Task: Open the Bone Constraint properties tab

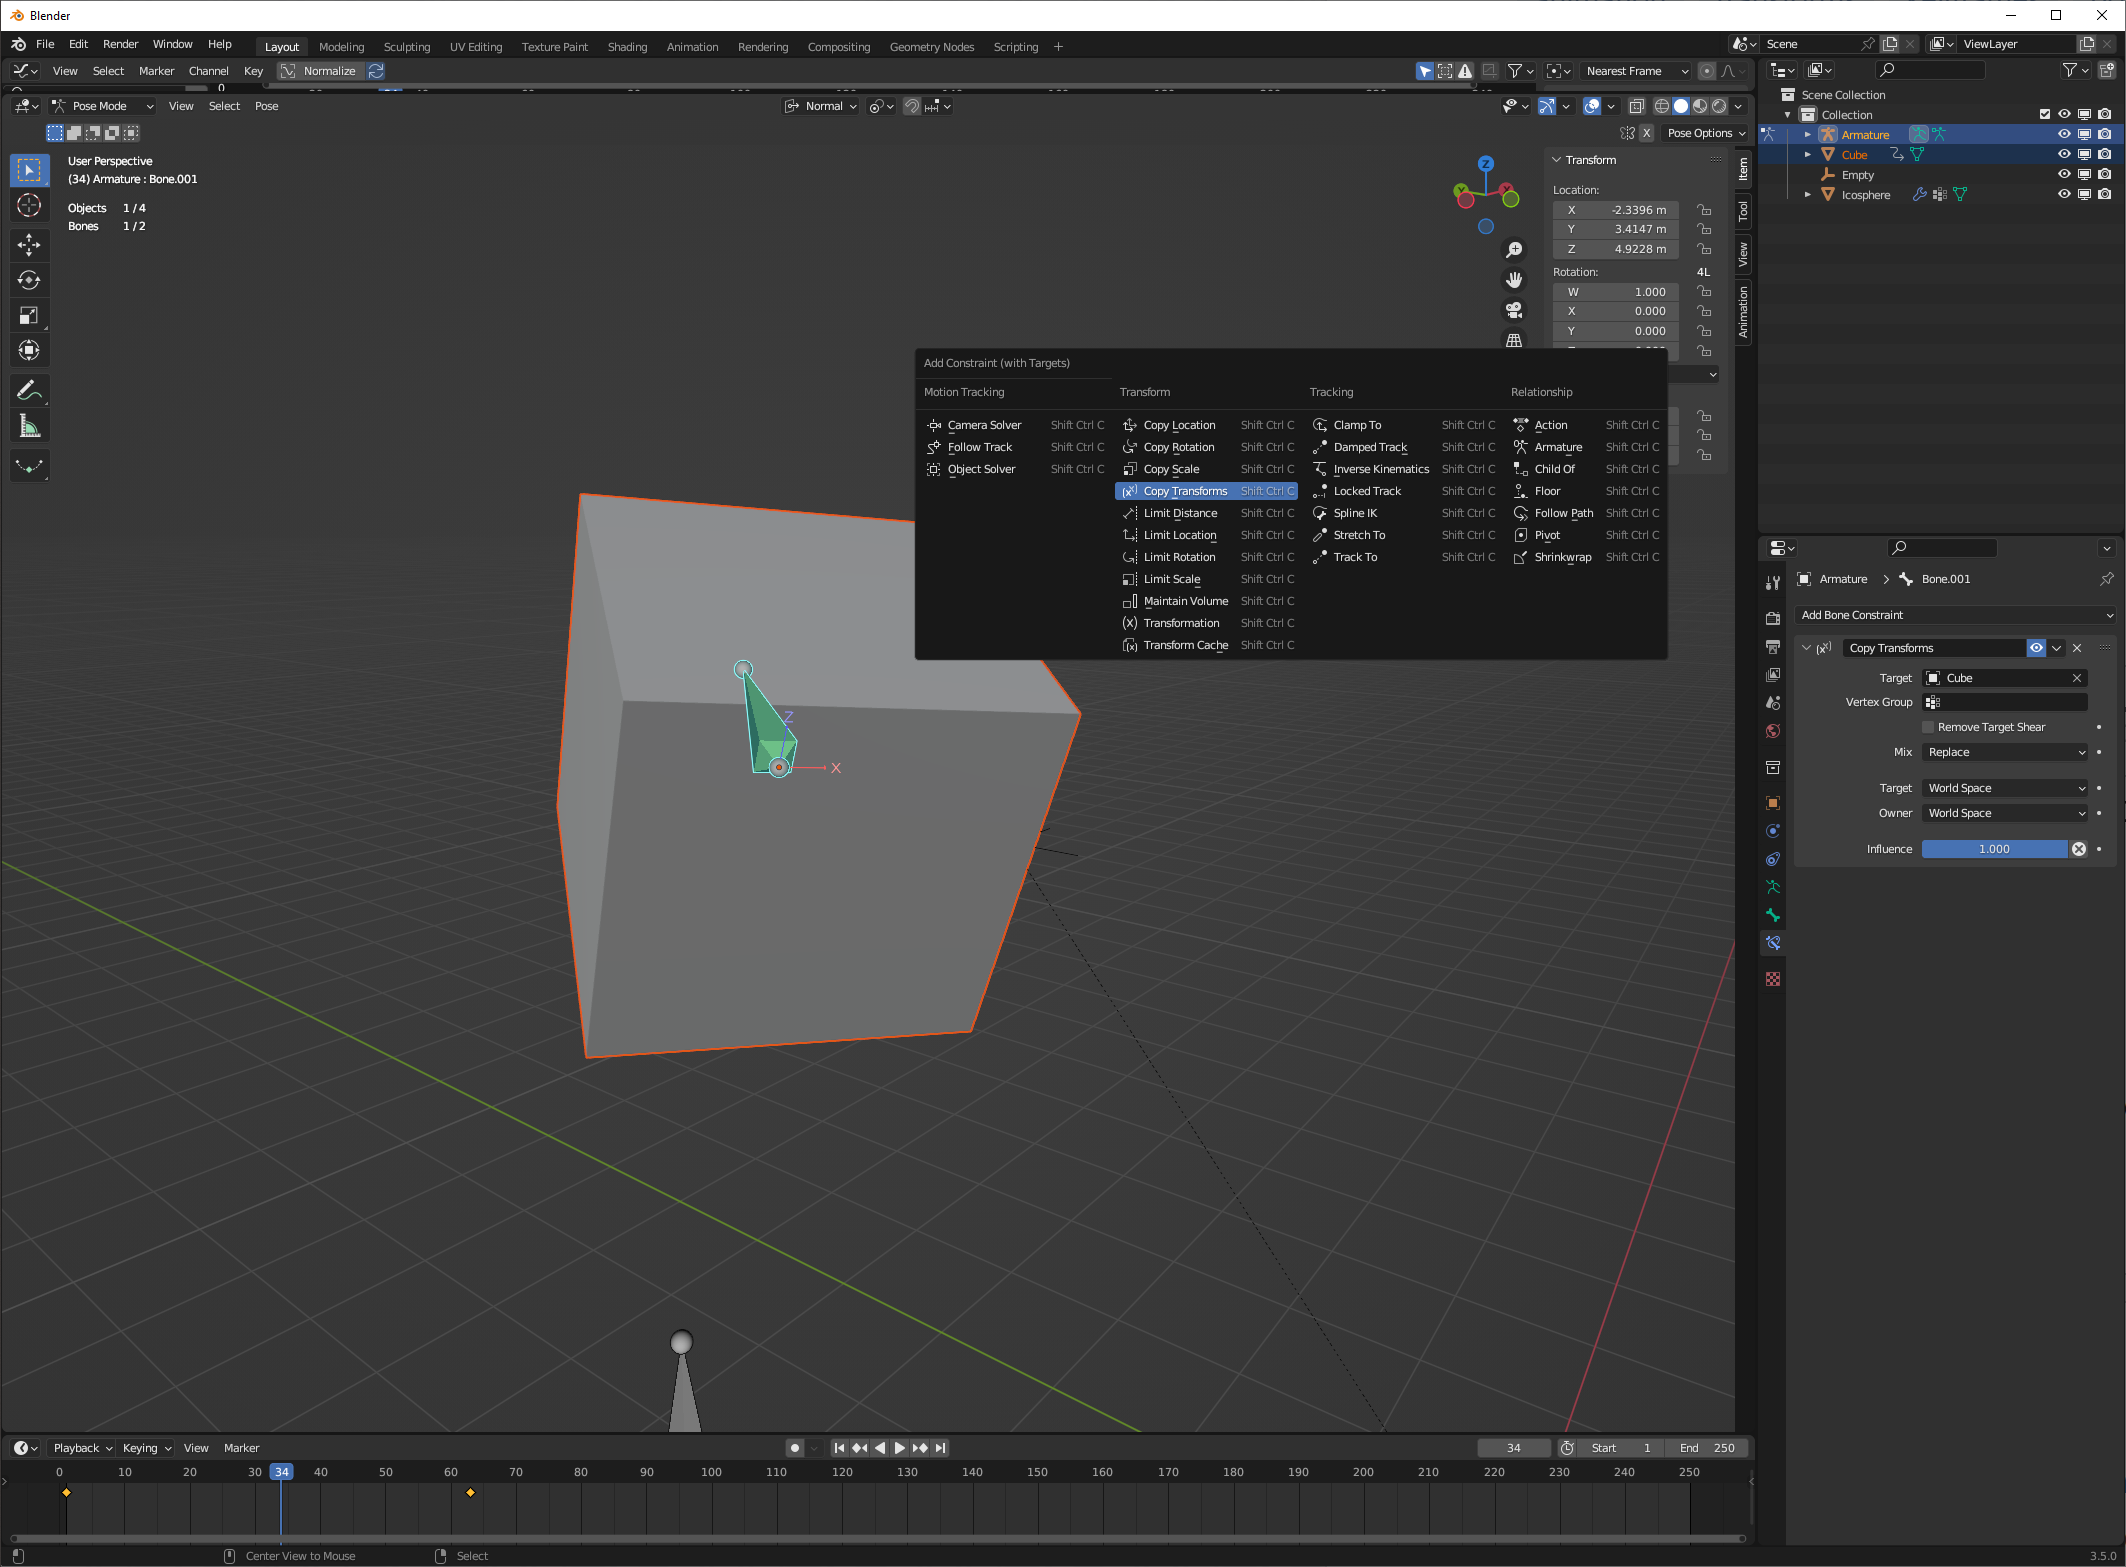Action: click(x=1773, y=943)
